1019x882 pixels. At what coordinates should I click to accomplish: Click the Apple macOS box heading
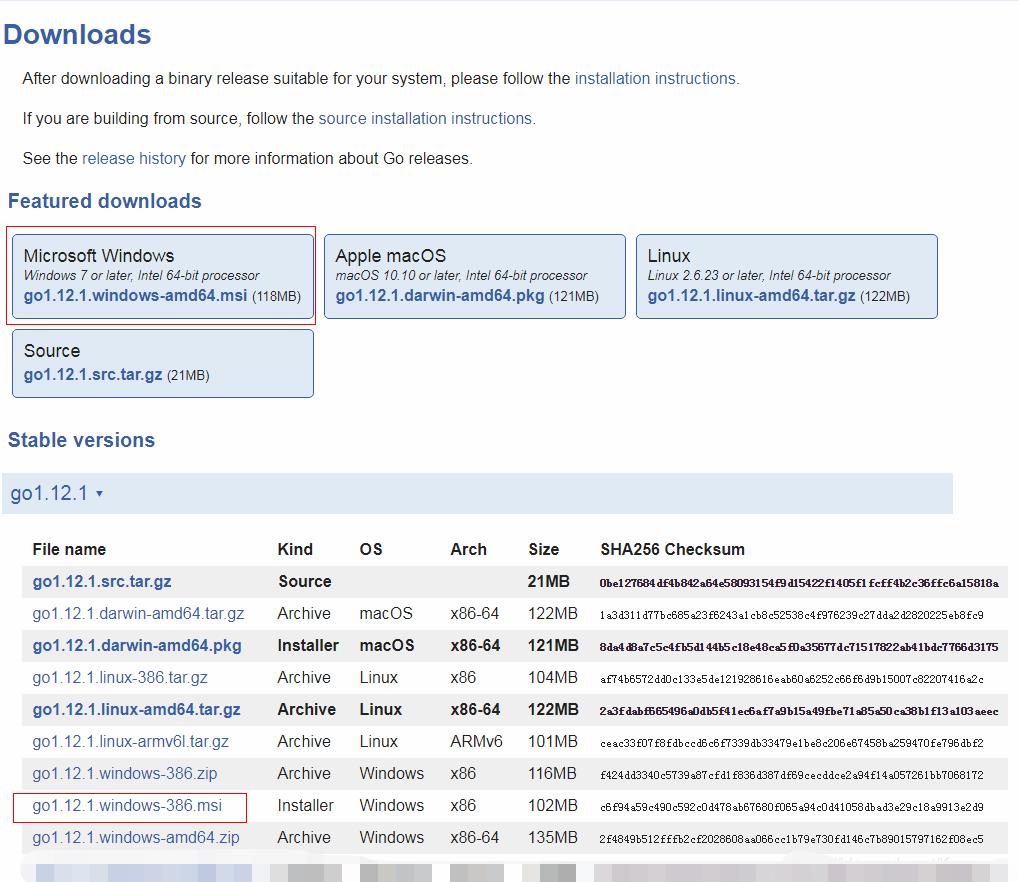391,256
